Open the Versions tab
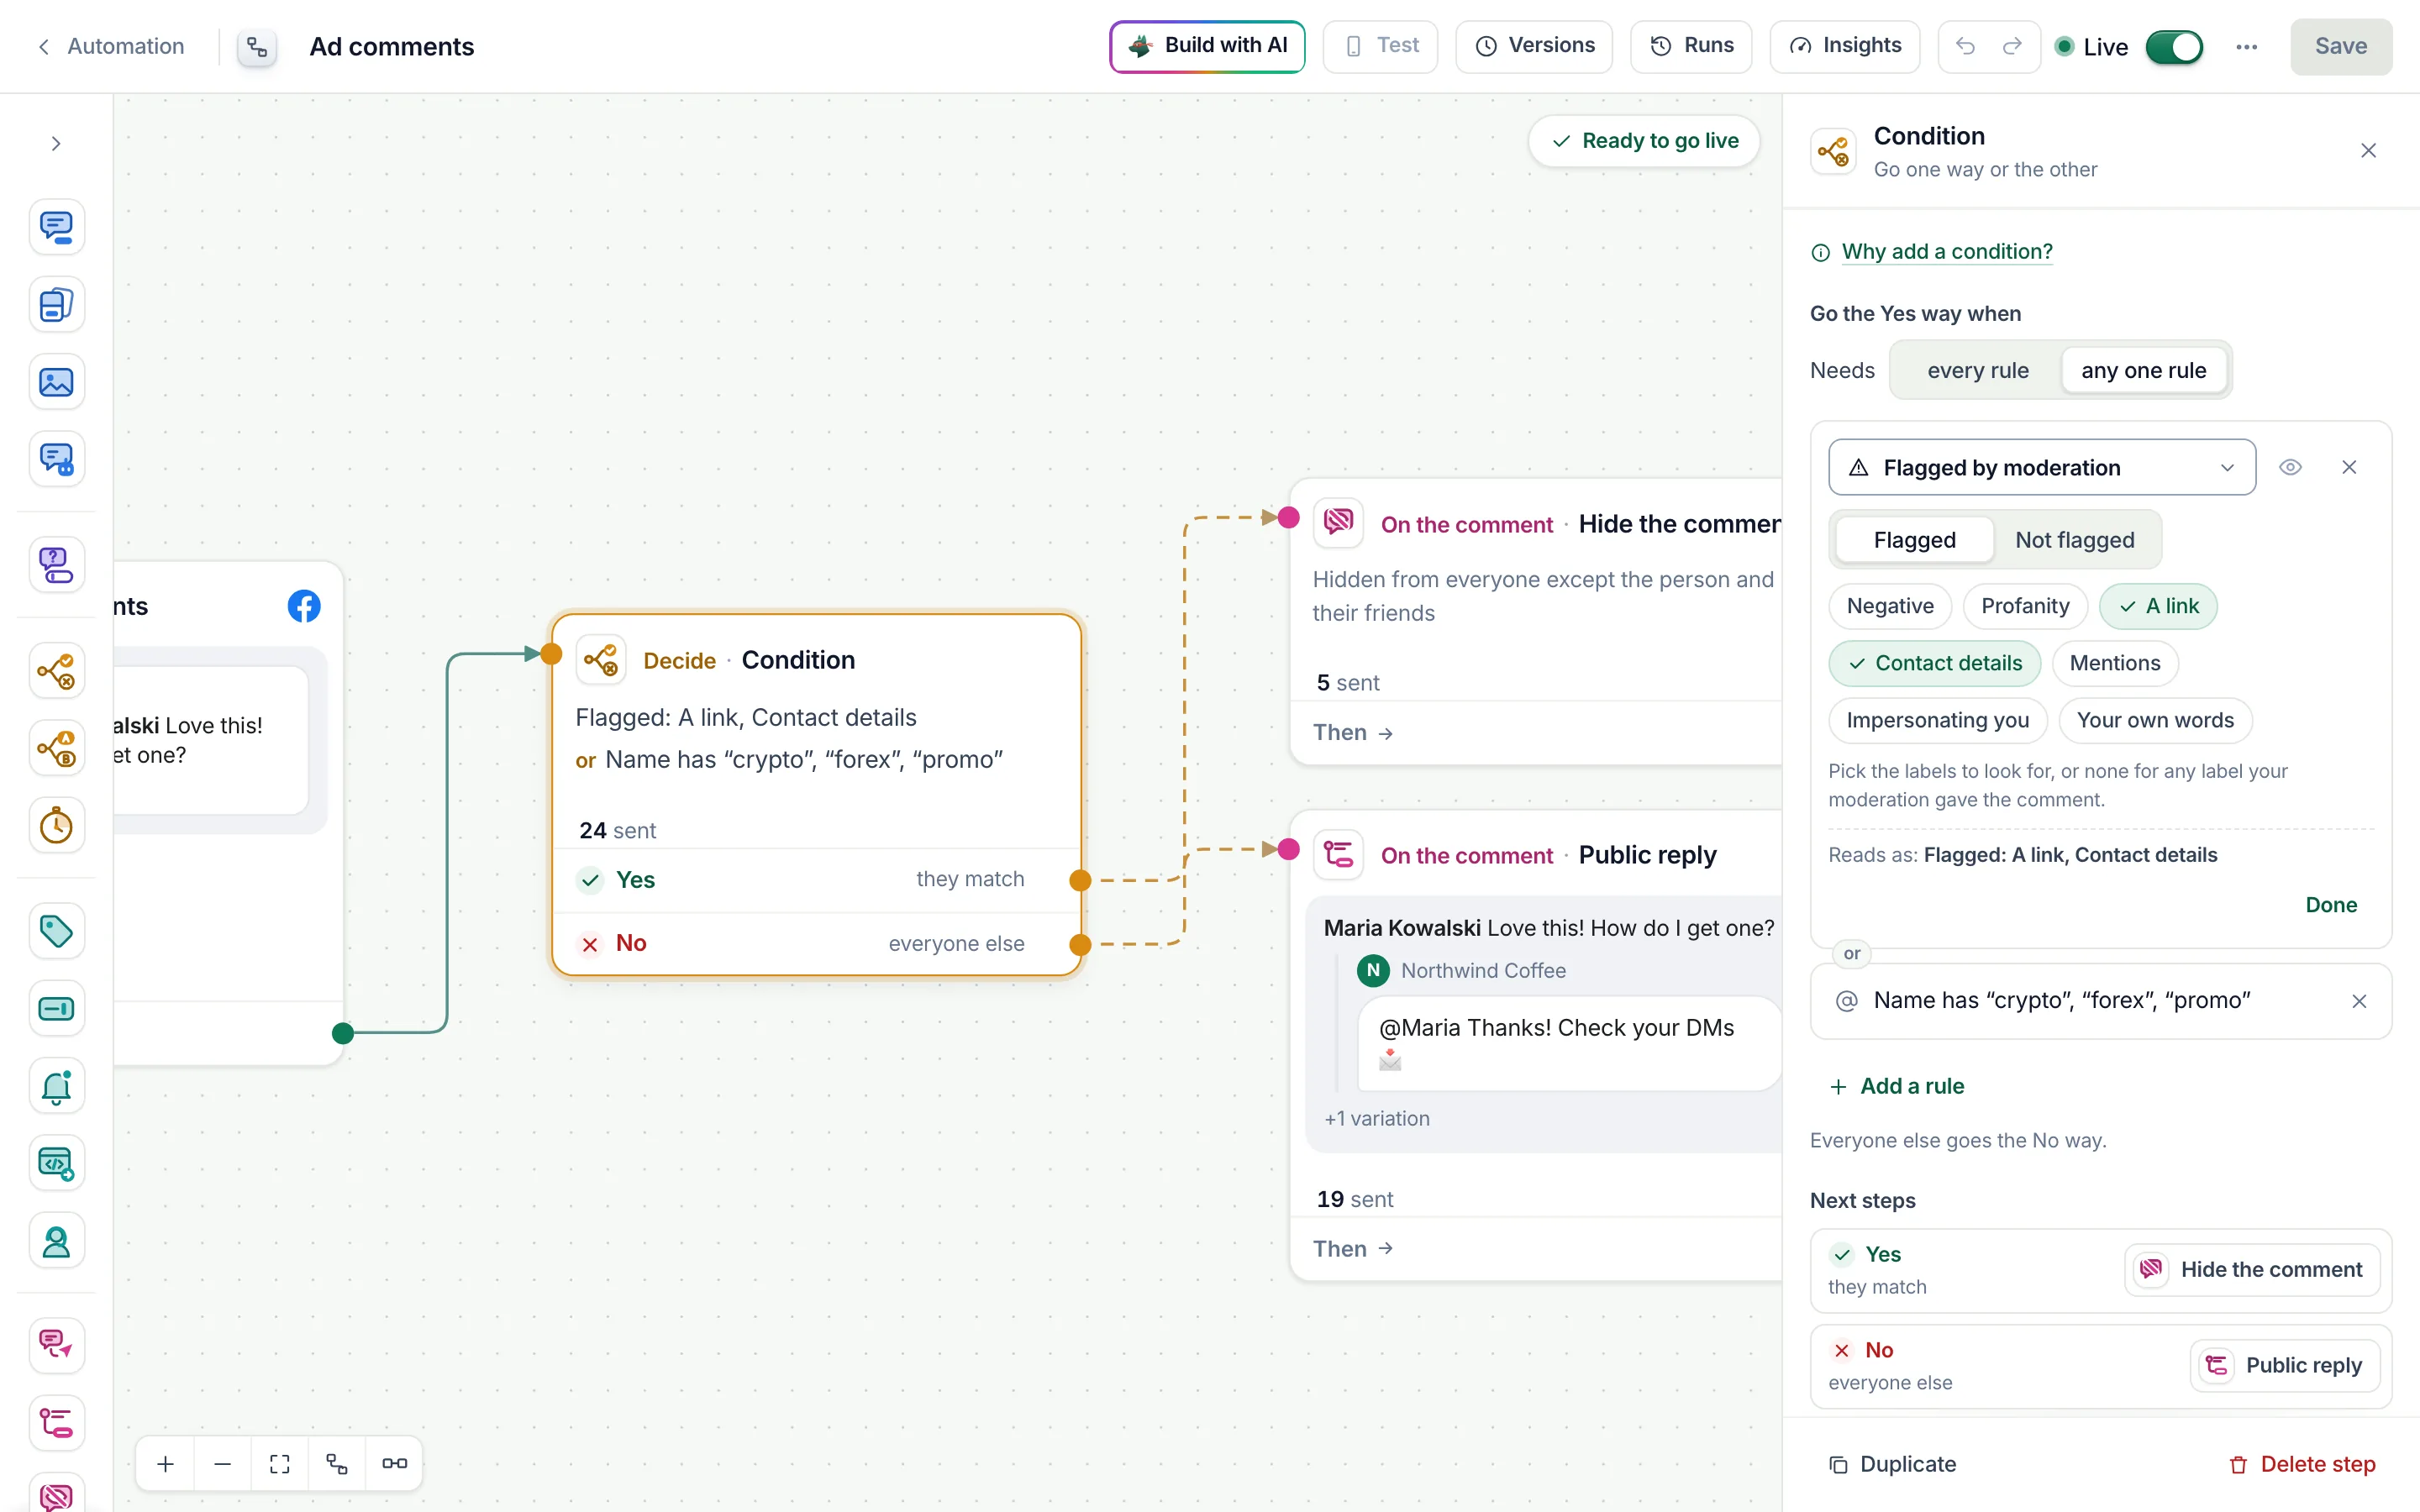2420x1512 pixels. coord(1534,46)
